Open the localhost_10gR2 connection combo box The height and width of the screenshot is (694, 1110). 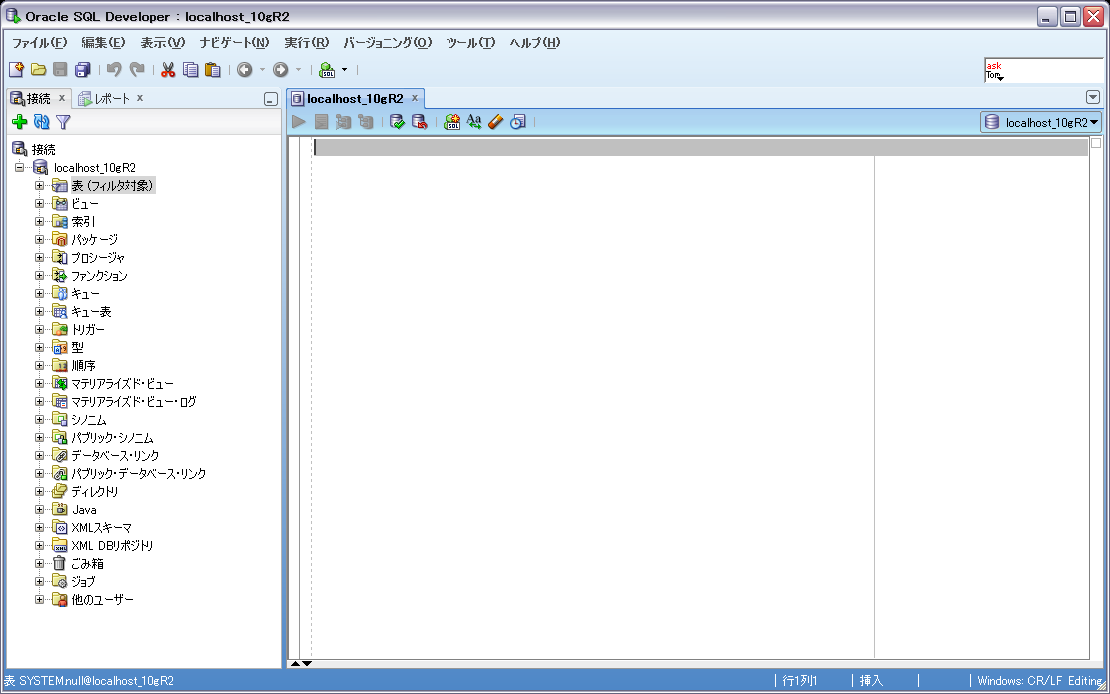point(1041,123)
